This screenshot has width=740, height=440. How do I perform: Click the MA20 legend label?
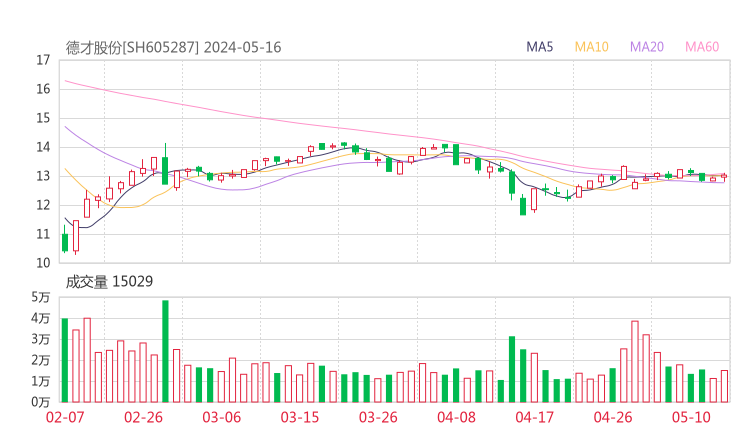tap(647, 47)
